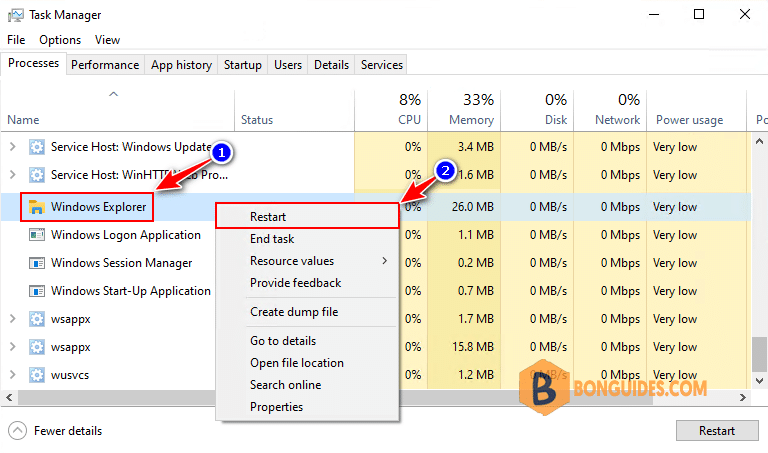Viewport: 768px width, 453px height.
Task: Click the Fewer details link
Action: coord(68,431)
